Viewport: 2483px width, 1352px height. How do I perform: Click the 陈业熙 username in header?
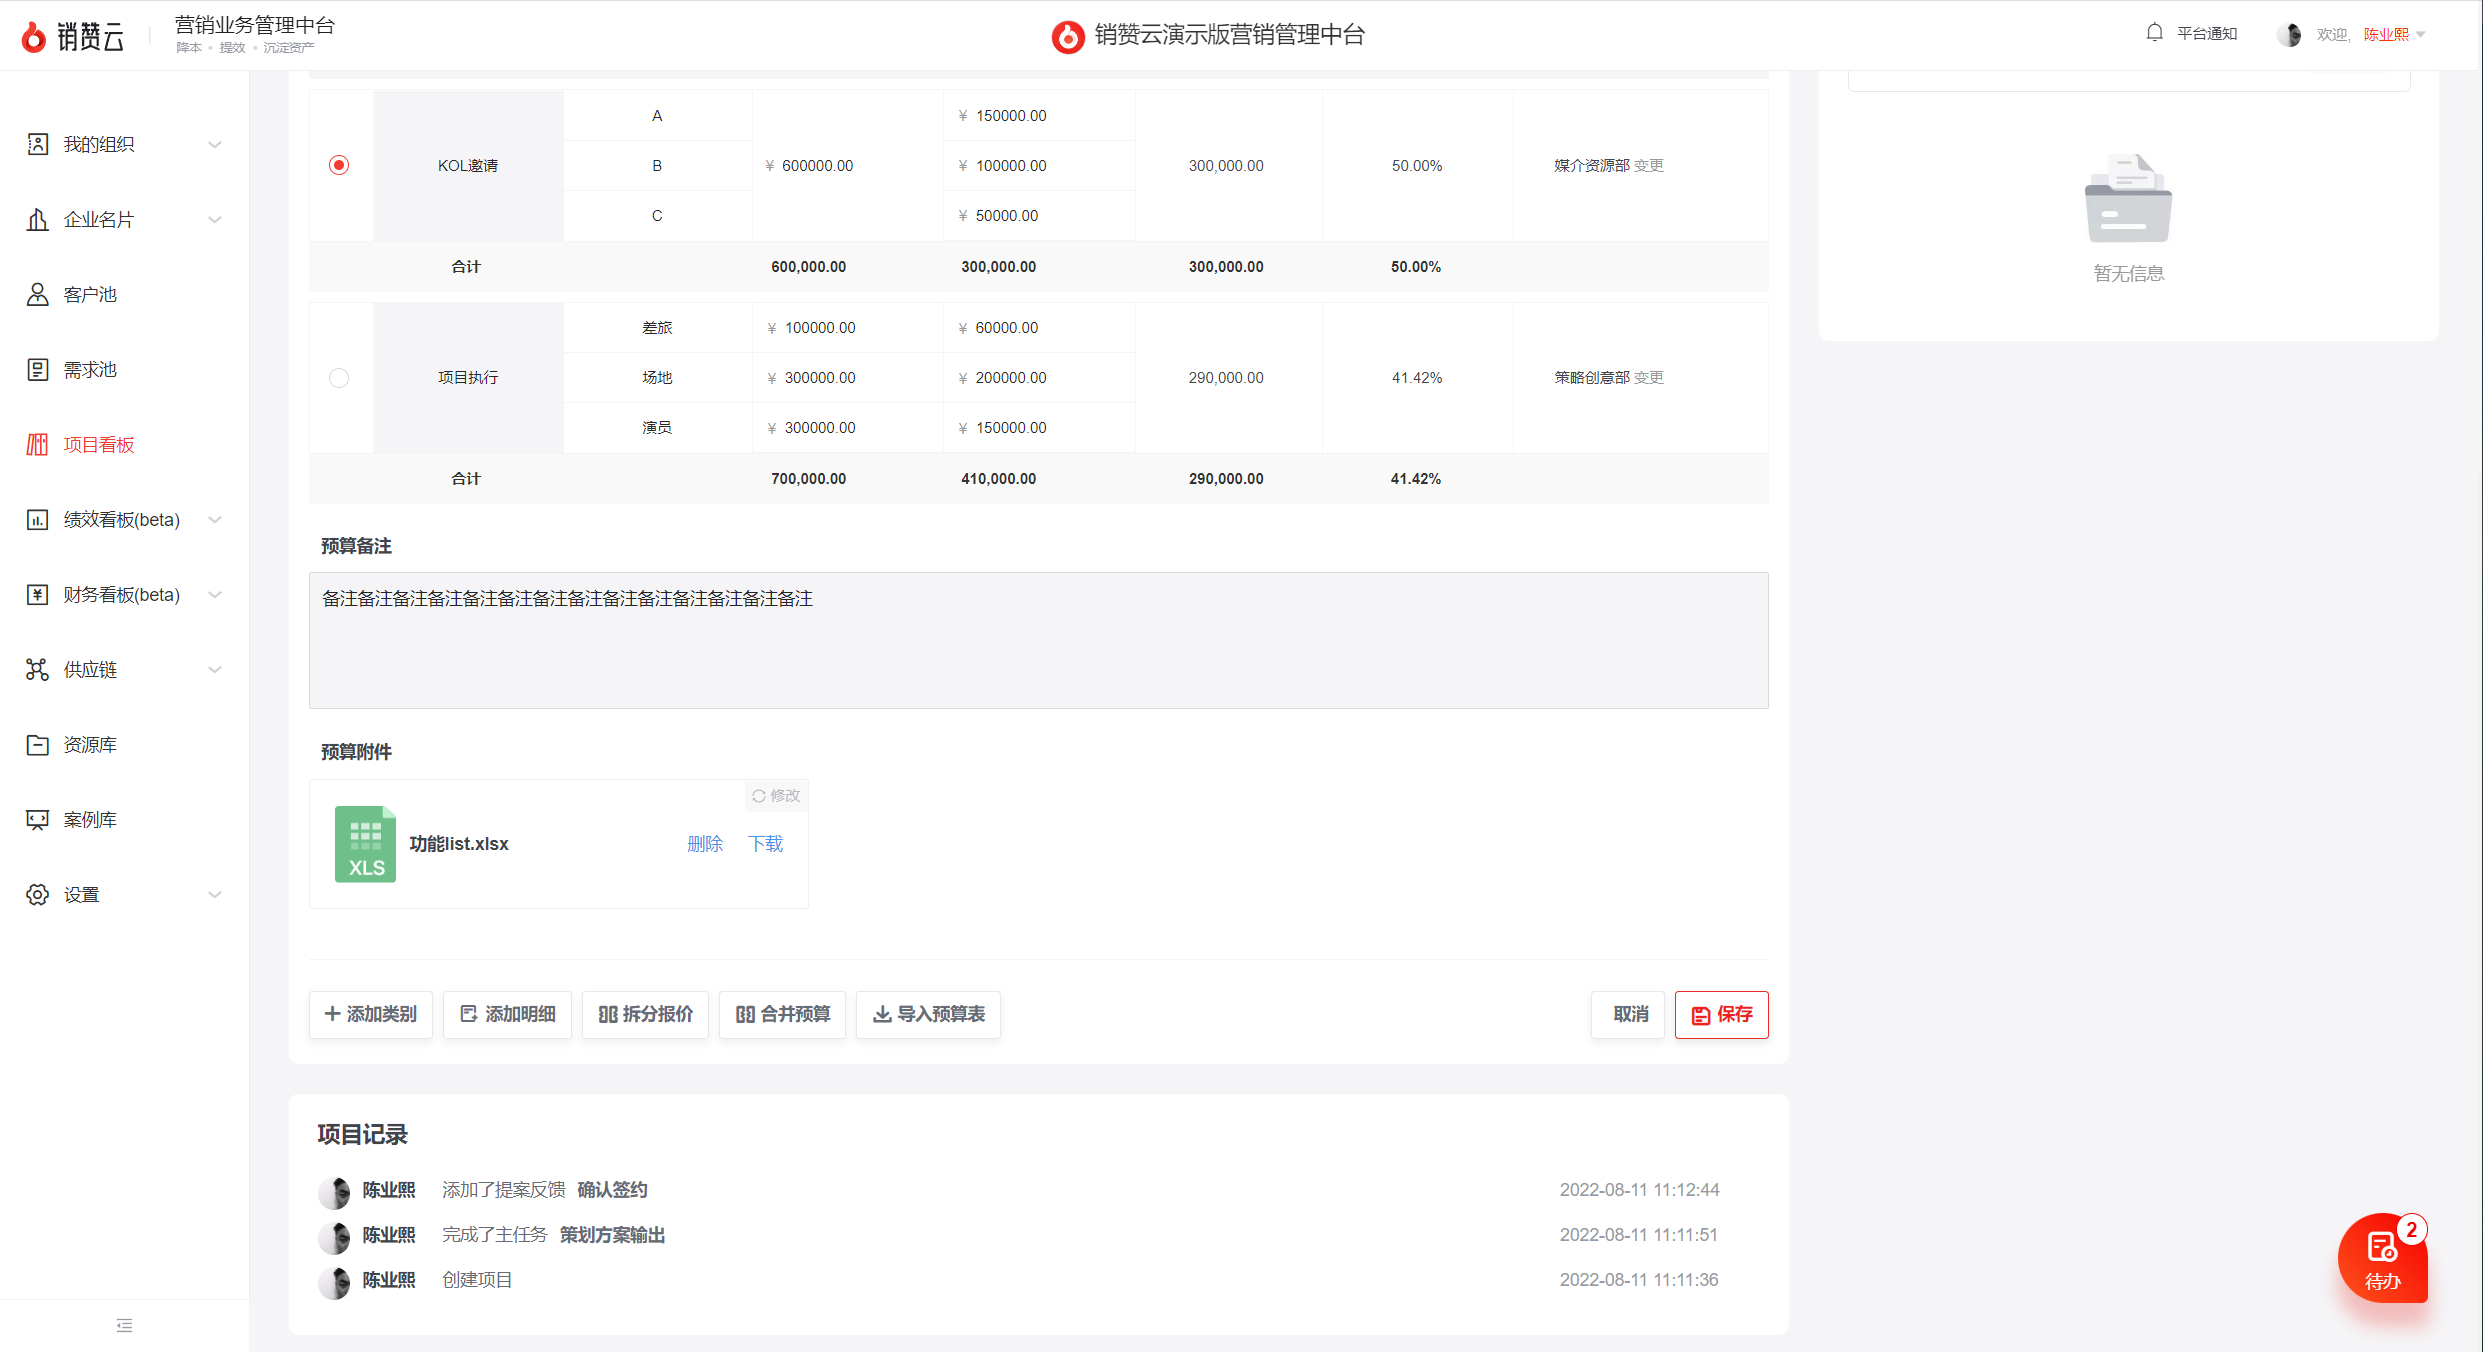pyautogui.click(x=2386, y=34)
